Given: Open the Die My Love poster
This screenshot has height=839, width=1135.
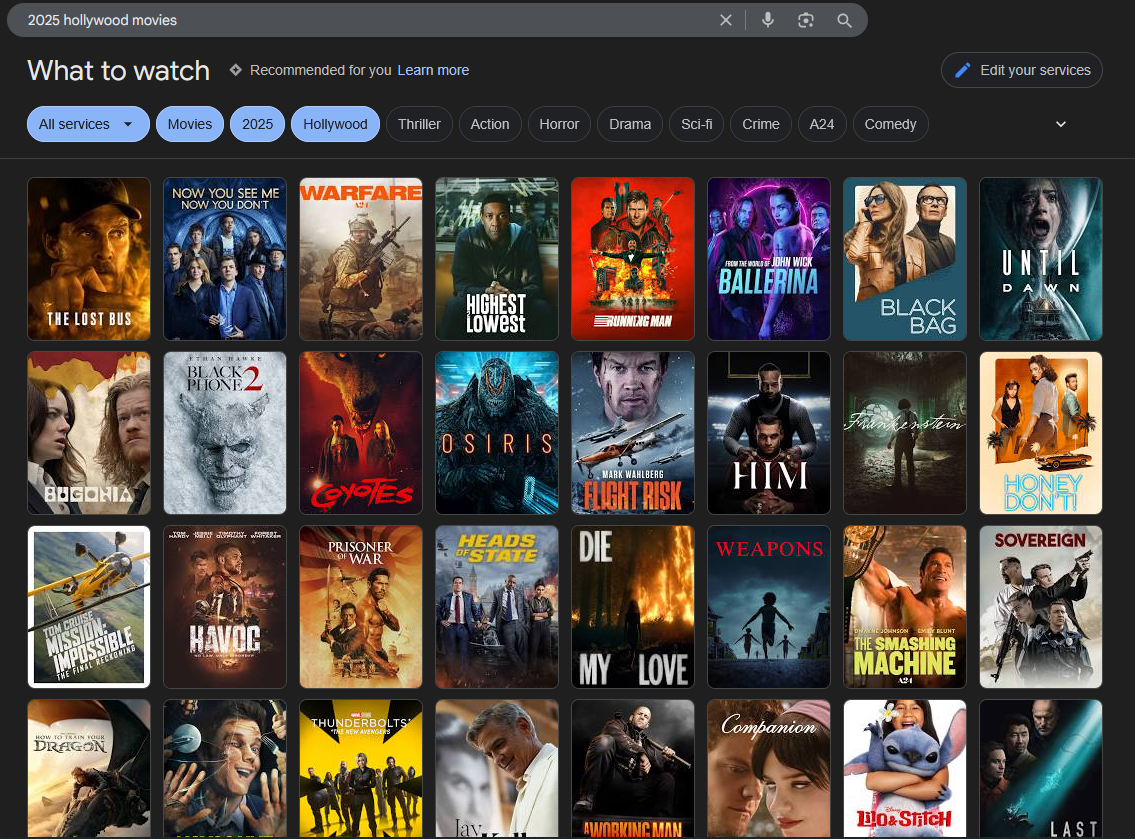Looking at the screenshot, I should (633, 607).
